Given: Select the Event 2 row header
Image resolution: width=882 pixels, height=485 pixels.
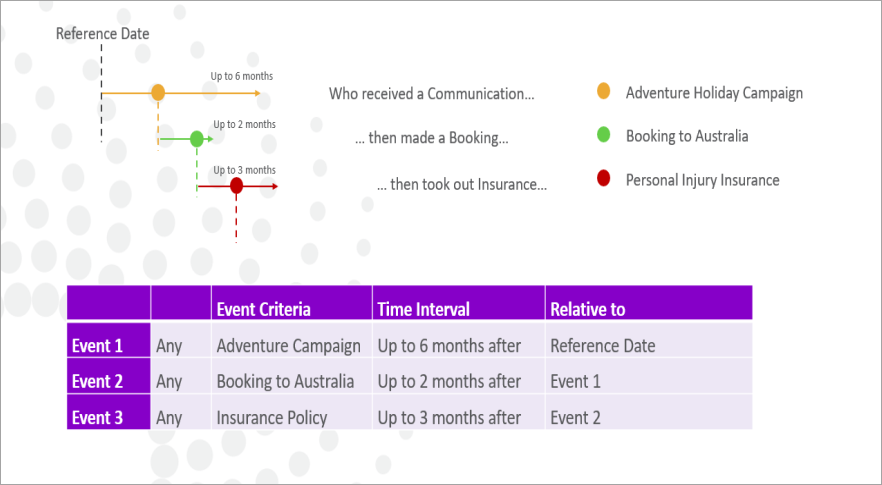Looking at the screenshot, I should pyautogui.click(x=109, y=376).
